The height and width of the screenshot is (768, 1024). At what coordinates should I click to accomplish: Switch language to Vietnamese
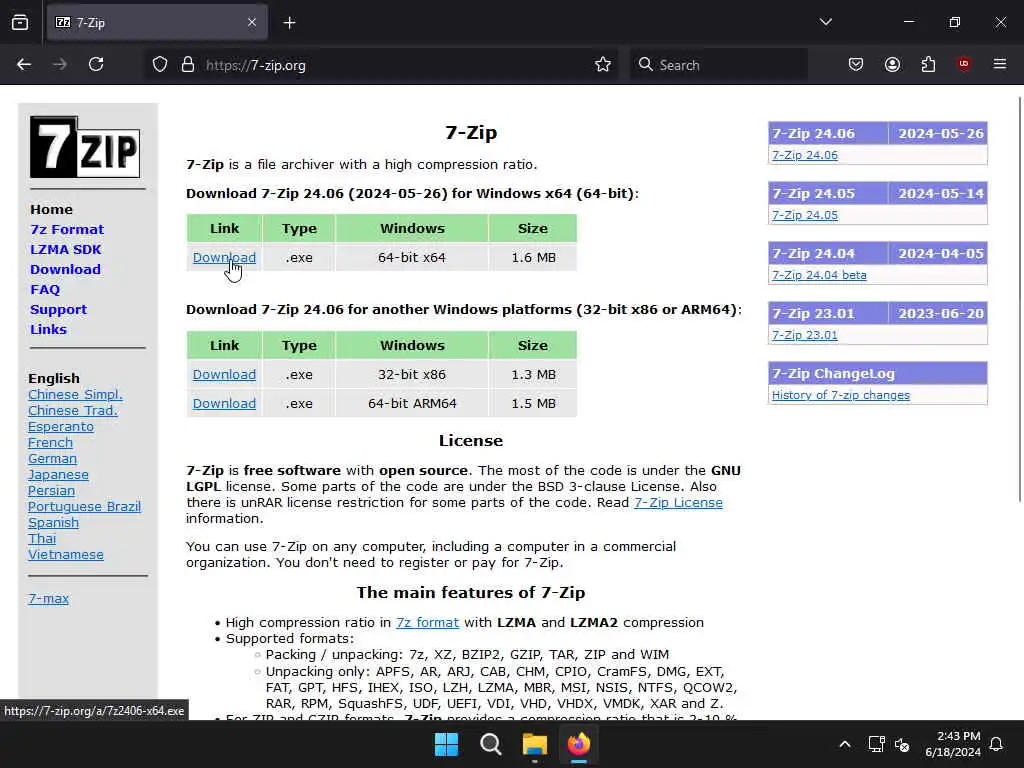[x=65, y=554]
